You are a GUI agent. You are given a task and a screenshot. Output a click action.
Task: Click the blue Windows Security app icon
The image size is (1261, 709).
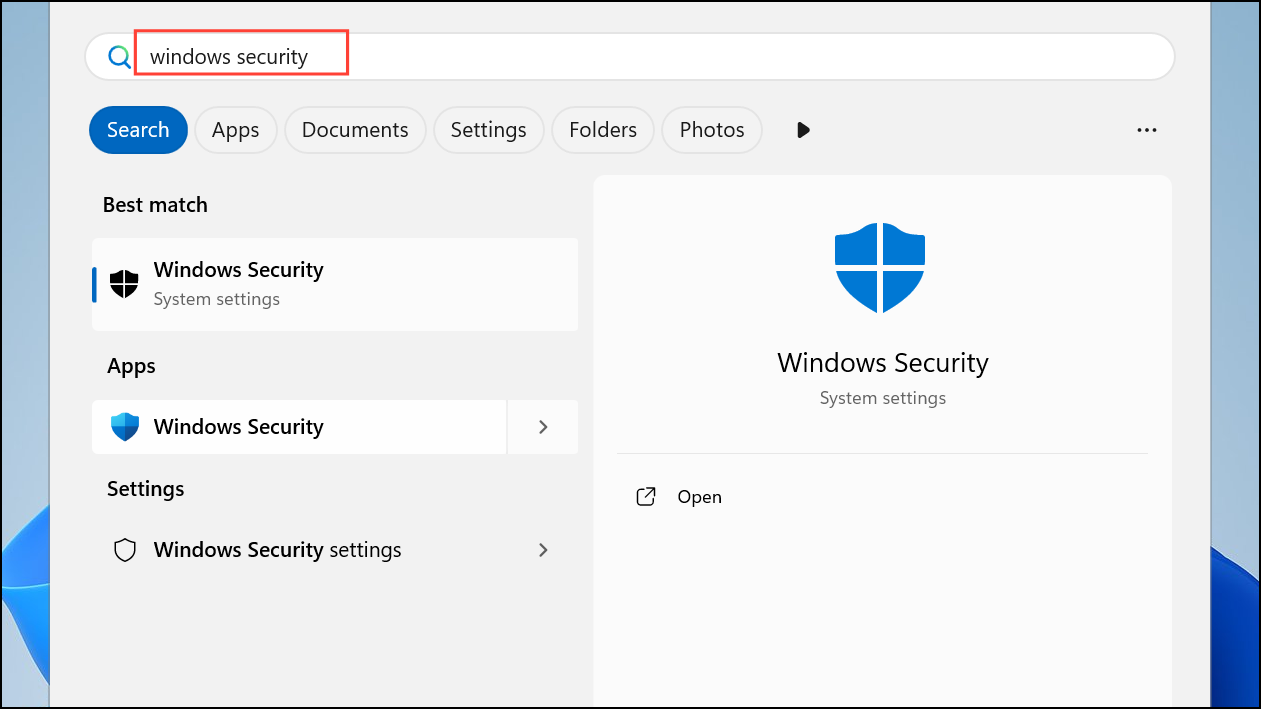click(x=124, y=427)
